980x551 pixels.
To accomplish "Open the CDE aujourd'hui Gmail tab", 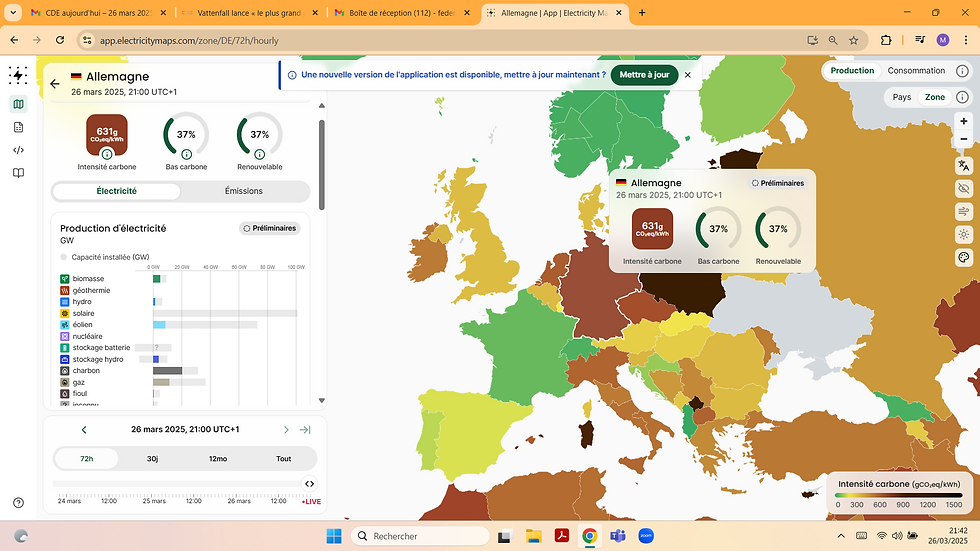I will pyautogui.click(x=99, y=12).
